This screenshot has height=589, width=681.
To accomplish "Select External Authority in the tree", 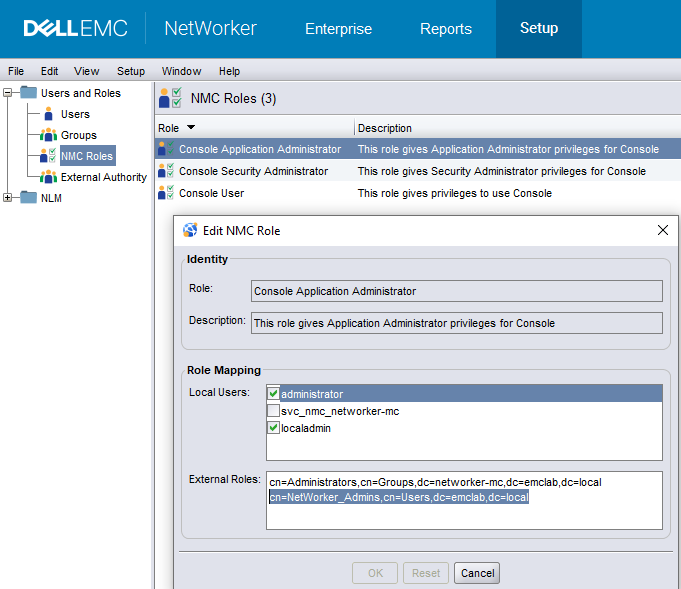I will [x=104, y=177].
